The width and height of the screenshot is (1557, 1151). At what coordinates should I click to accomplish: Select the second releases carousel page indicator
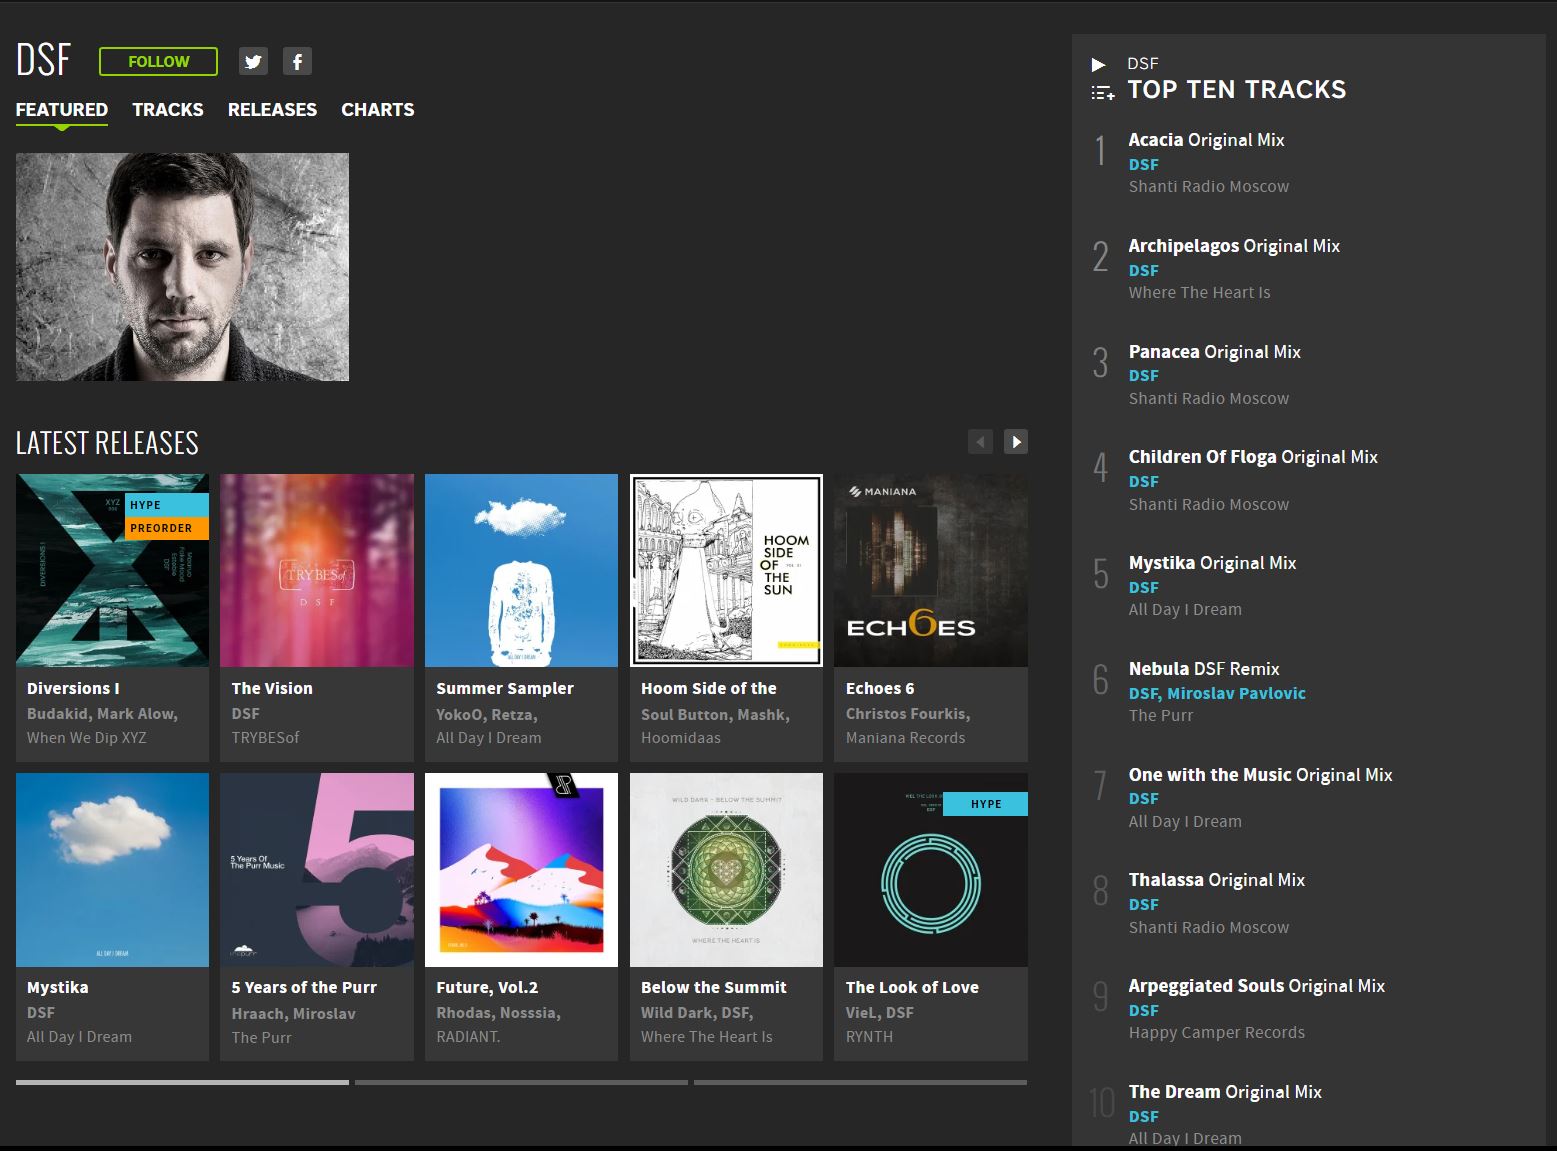pyautogui.click(x=521, y=1082)
